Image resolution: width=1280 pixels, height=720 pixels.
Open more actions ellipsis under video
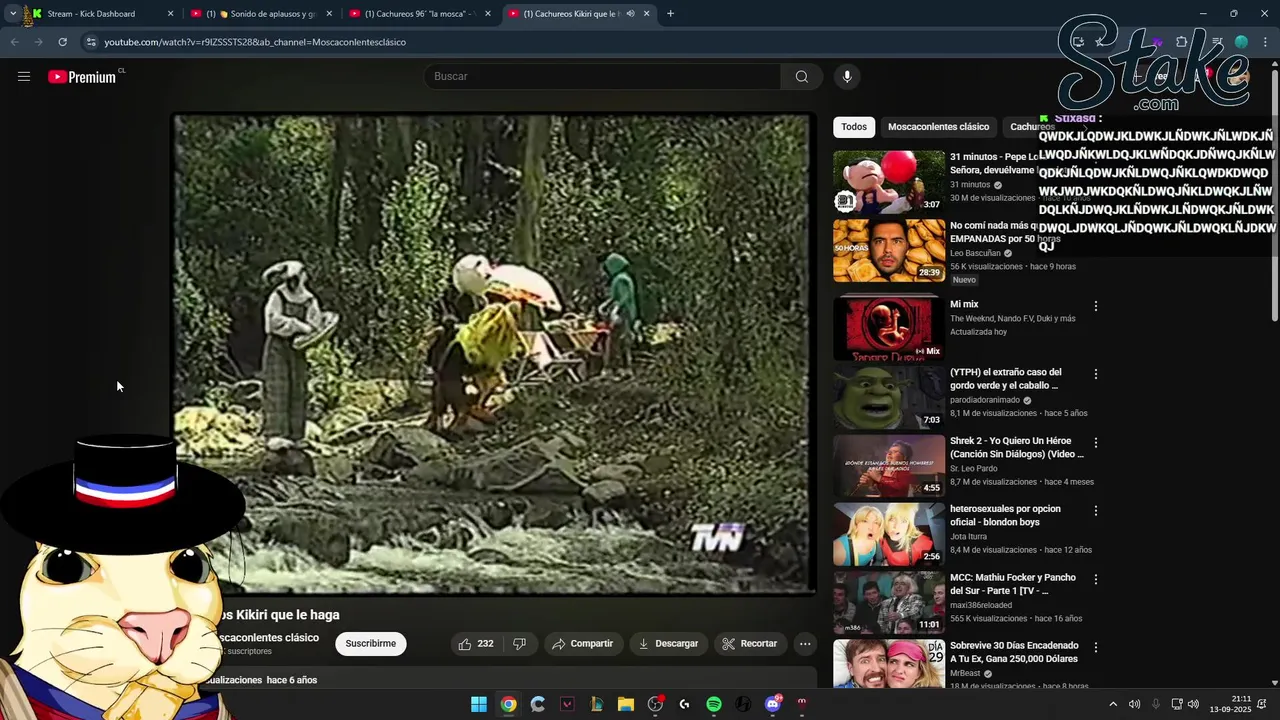805,644
